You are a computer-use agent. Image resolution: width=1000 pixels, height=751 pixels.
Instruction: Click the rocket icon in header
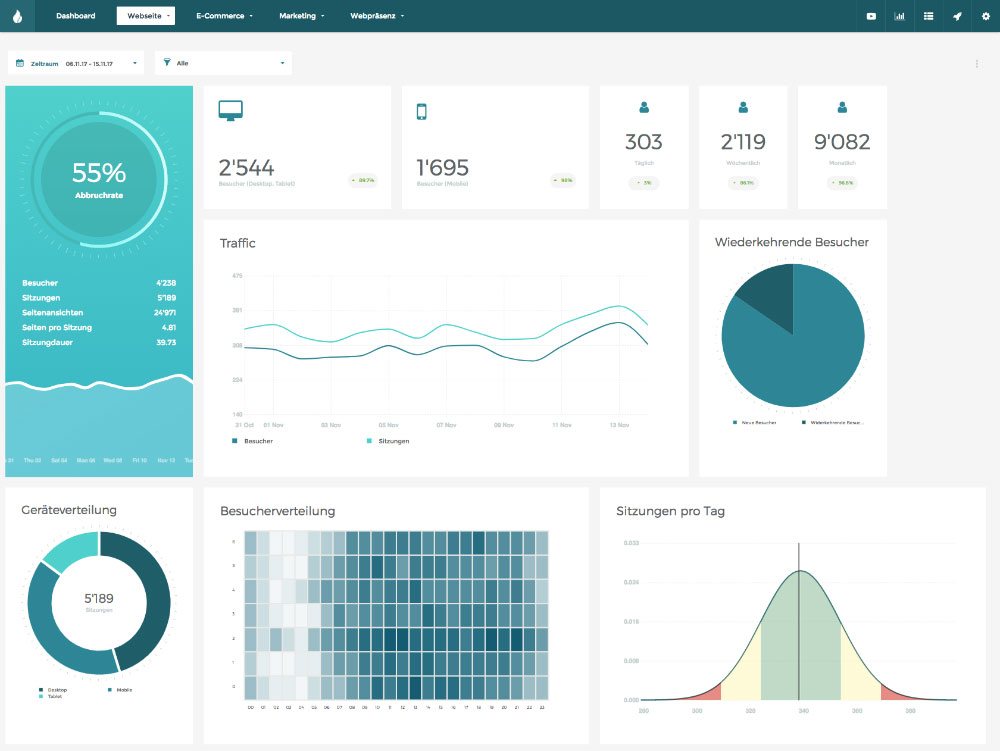957,16
